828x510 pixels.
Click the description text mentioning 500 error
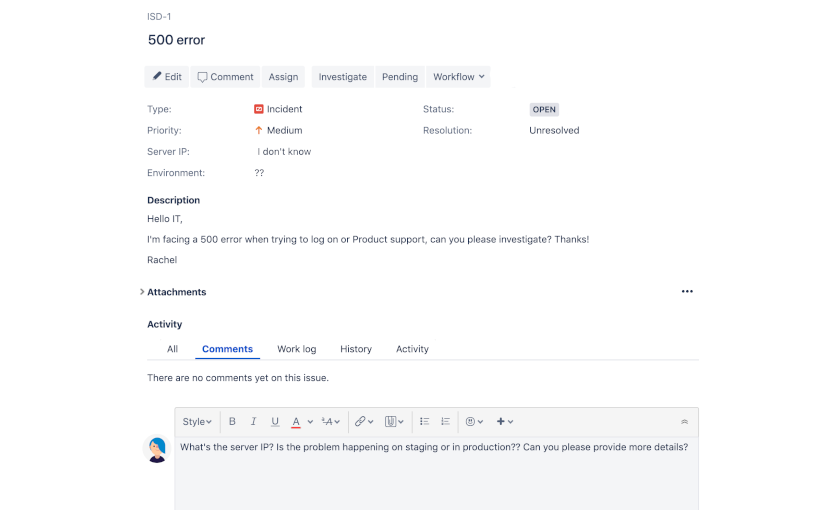368,239
